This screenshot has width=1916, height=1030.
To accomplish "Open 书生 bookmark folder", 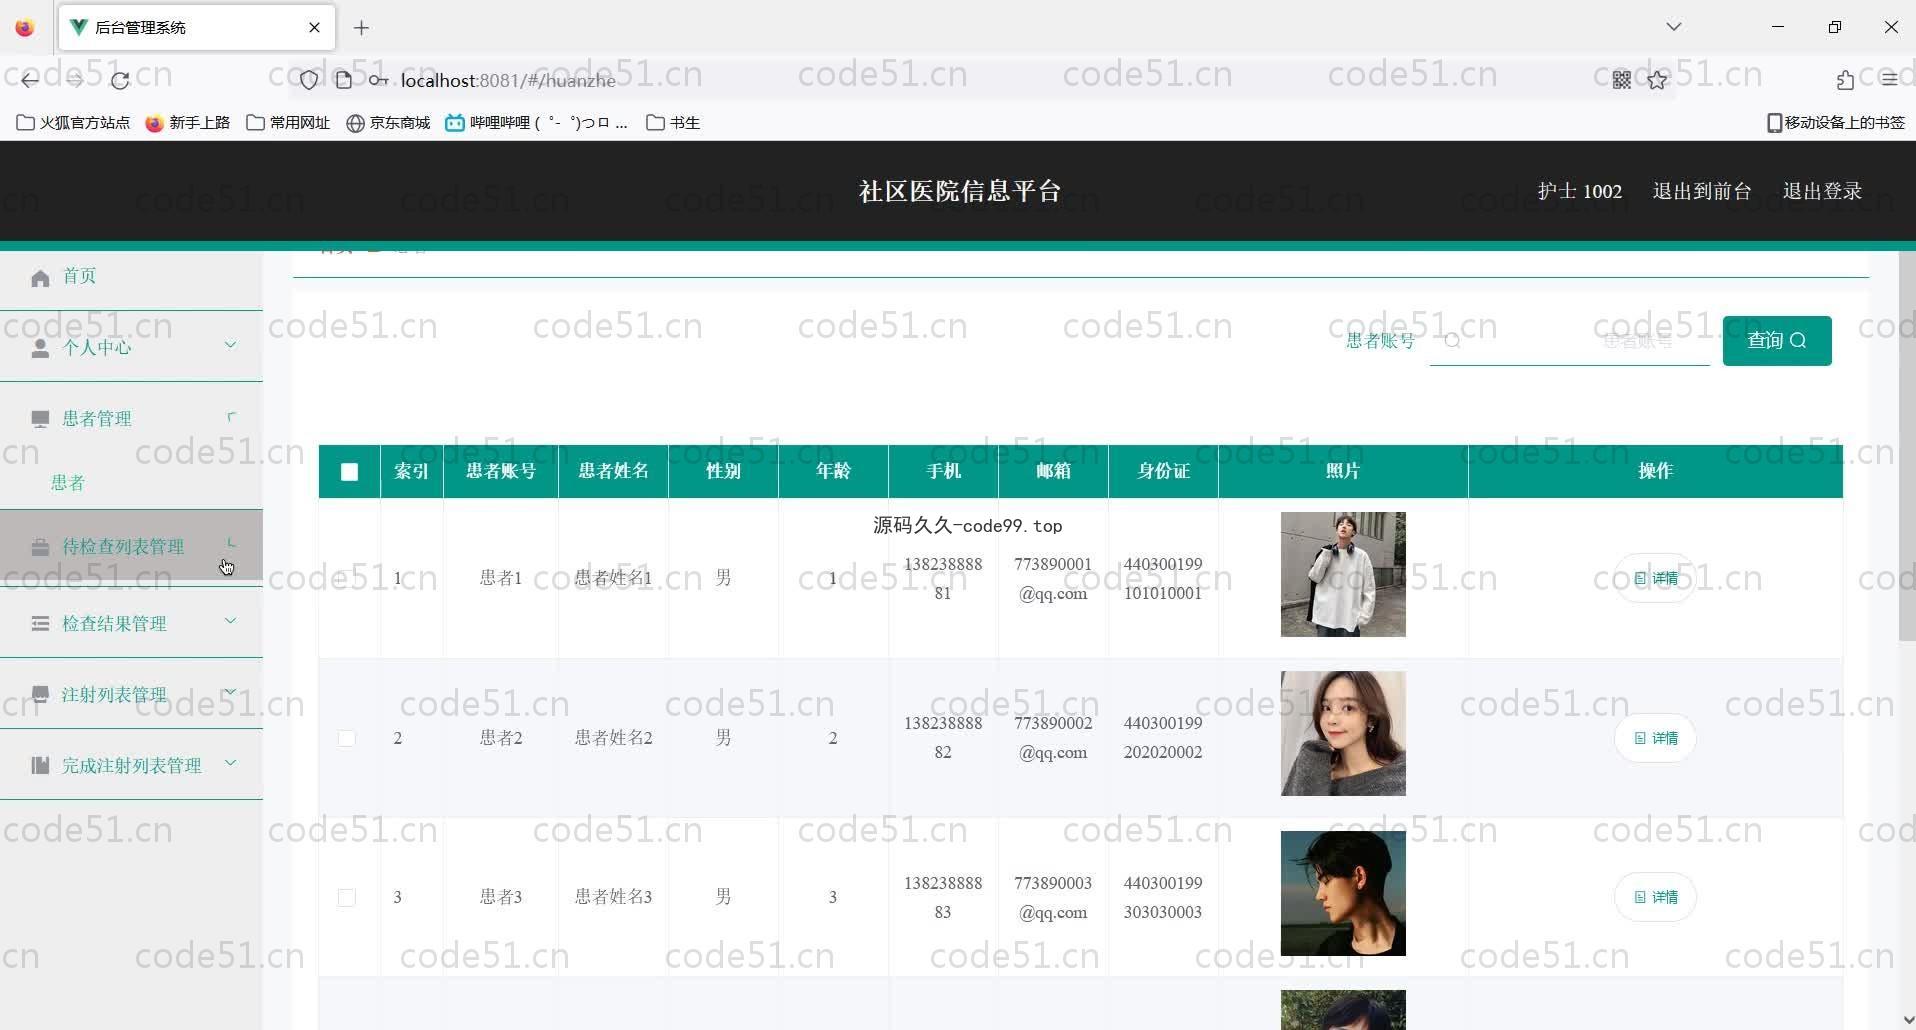I will (673, 123).
